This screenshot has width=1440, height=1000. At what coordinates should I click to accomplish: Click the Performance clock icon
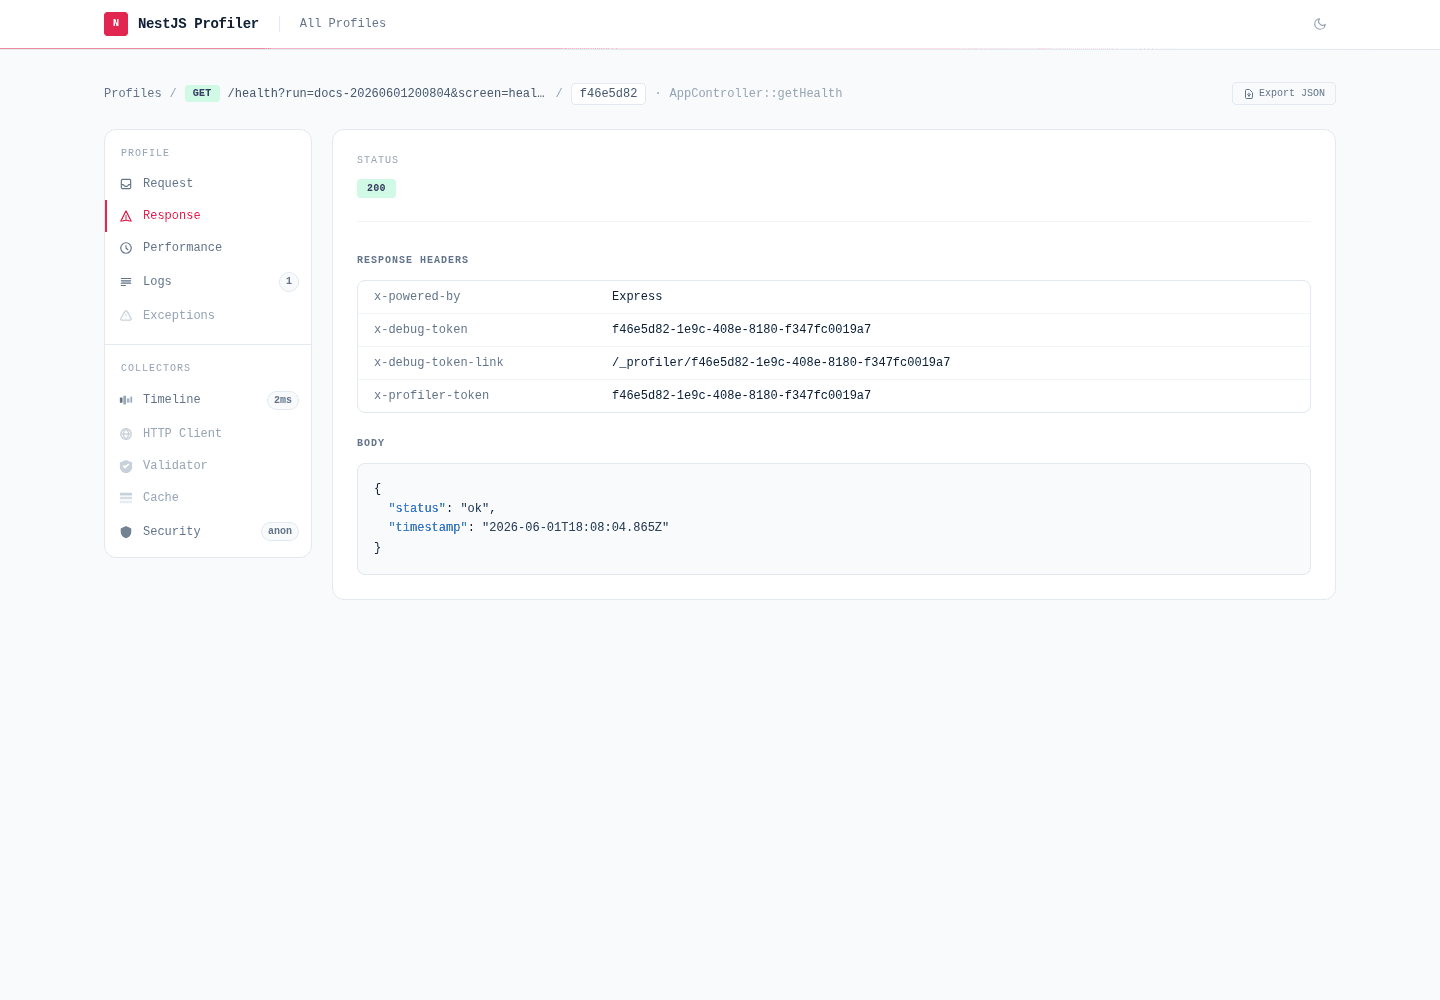point(126,248)
